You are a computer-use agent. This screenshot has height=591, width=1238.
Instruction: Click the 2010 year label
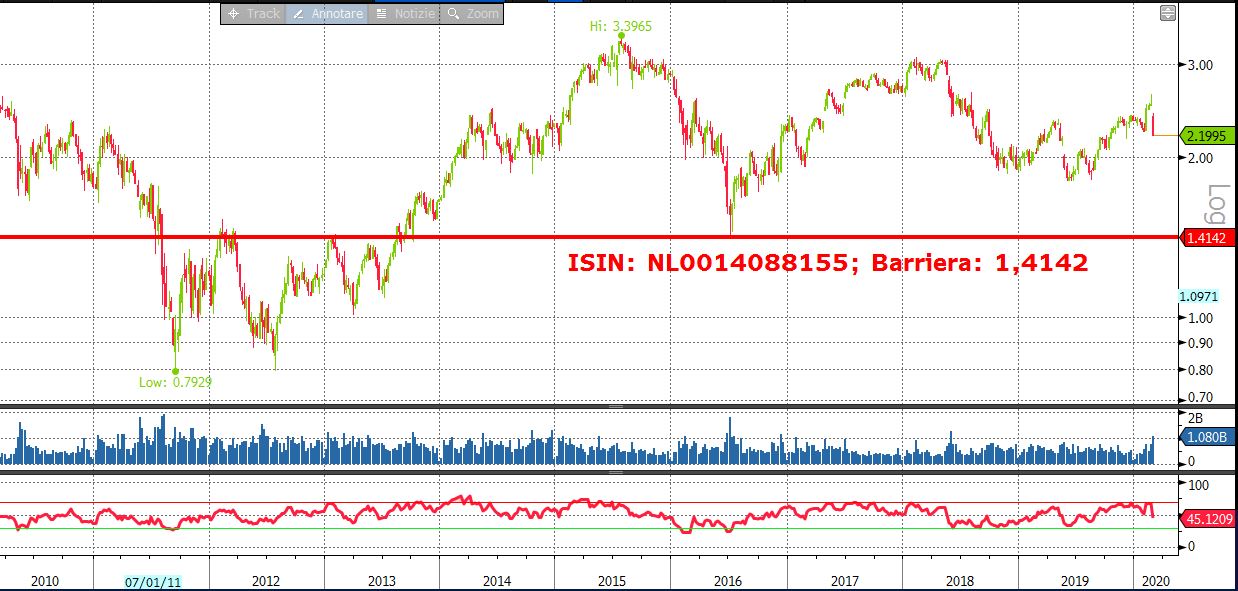[x=45, y=581]
